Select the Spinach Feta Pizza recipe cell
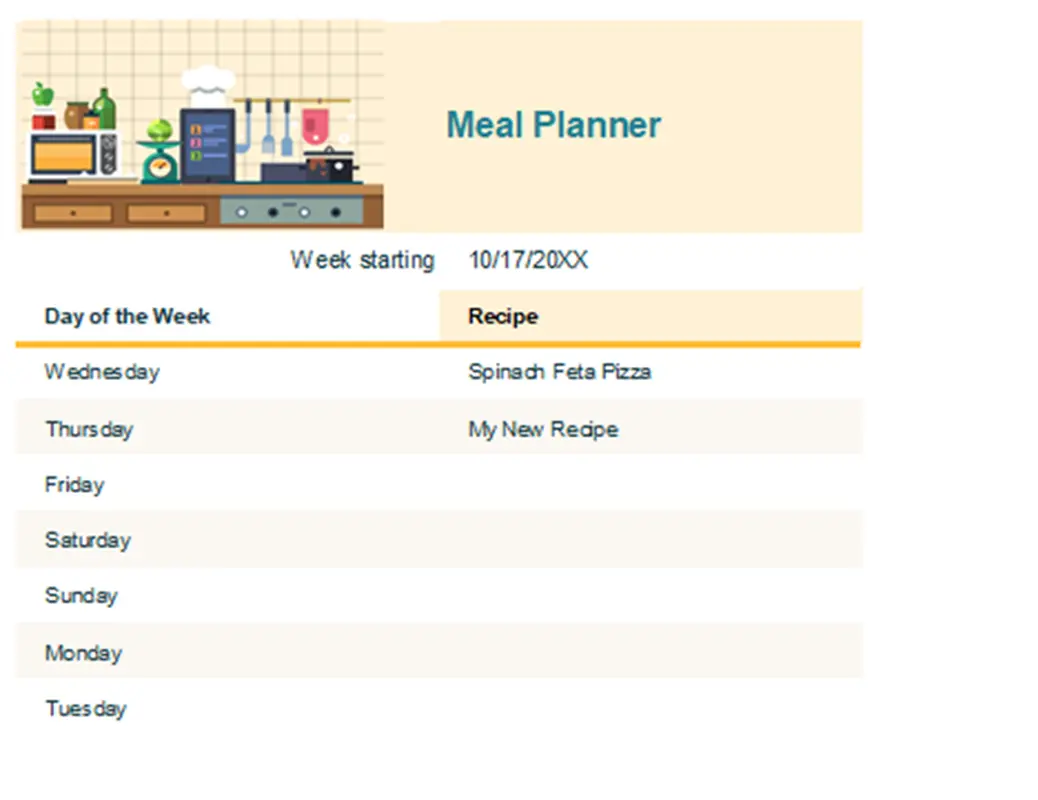 (559, 372)
